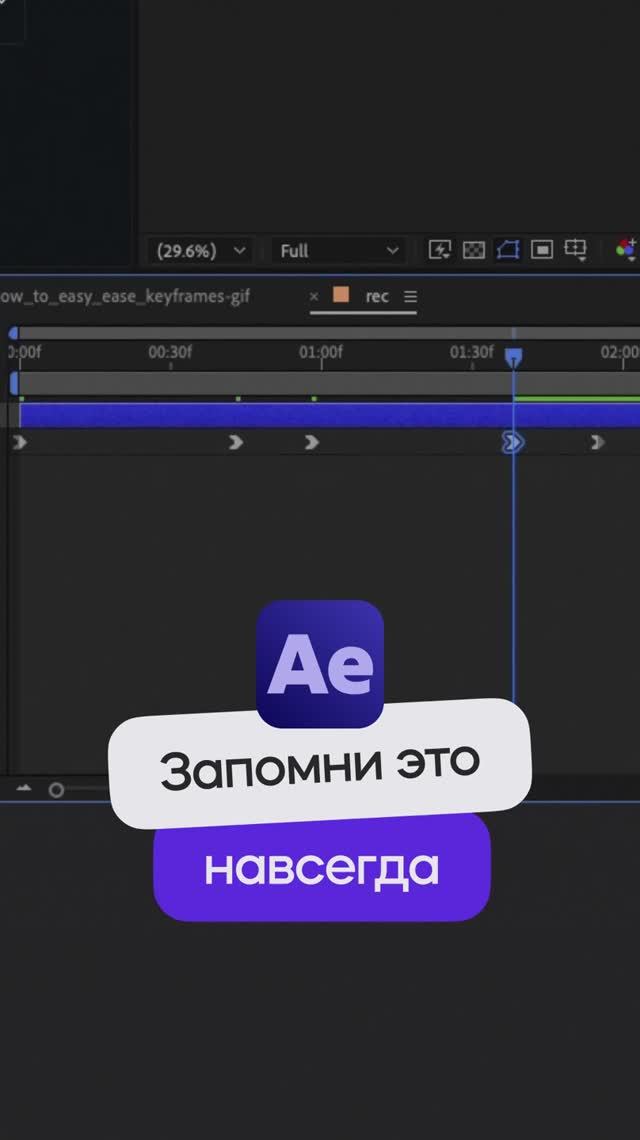The width and height of the screenshot is (640, 1140).
Task: Open the magnification ratio dropdown showing 29.6%
Action: (x=200, y=251)
